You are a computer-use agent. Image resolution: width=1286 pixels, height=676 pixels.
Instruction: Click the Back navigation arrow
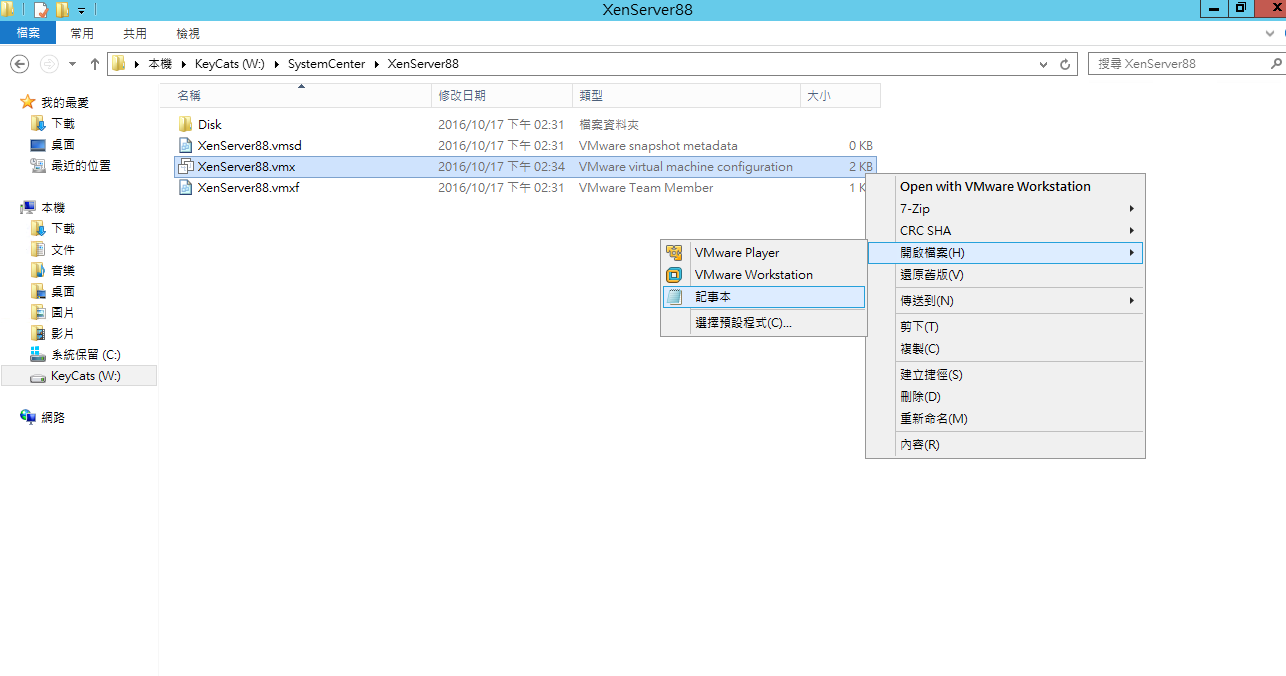tap(20, 63)
